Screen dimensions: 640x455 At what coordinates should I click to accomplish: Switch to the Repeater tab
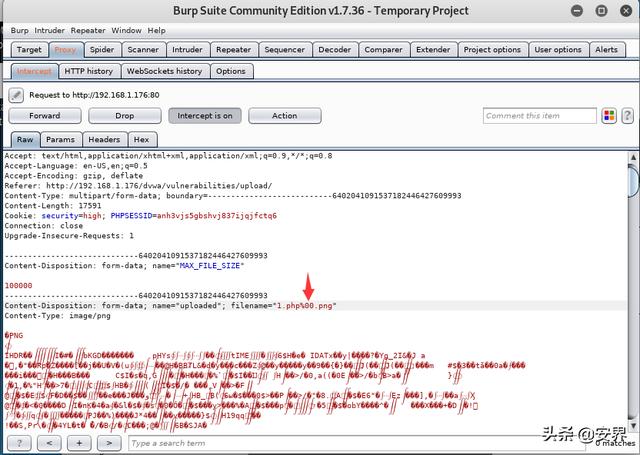[234, 50]
